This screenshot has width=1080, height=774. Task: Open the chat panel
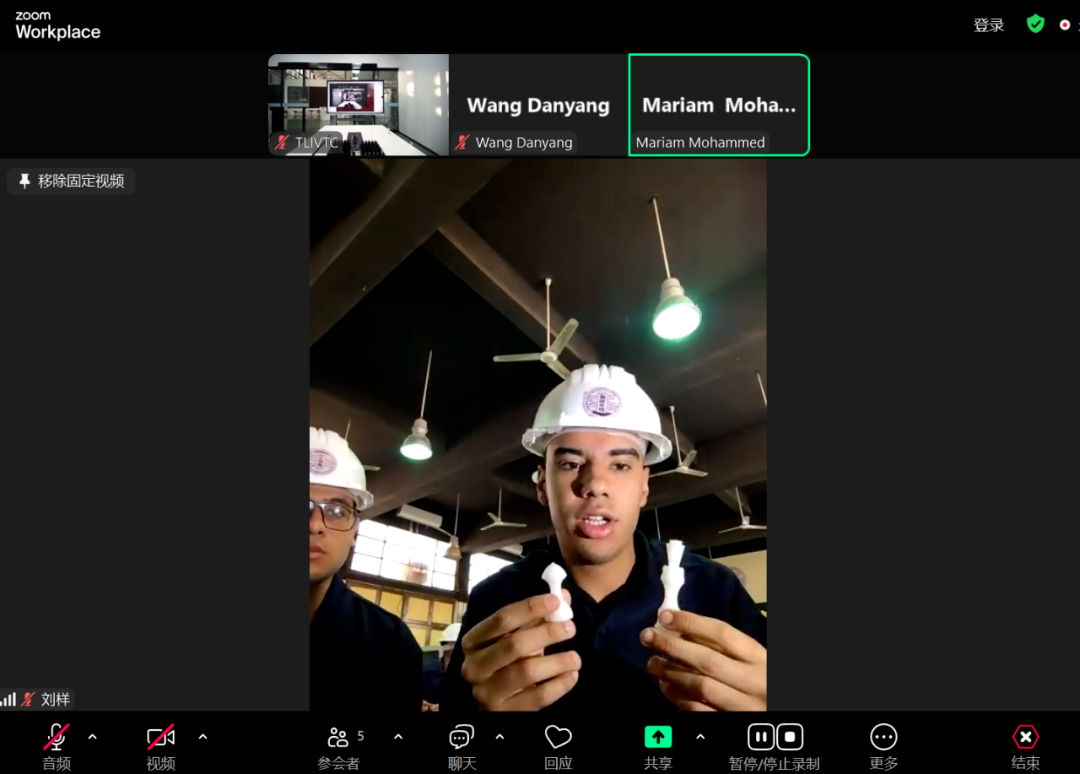[461, 738]
